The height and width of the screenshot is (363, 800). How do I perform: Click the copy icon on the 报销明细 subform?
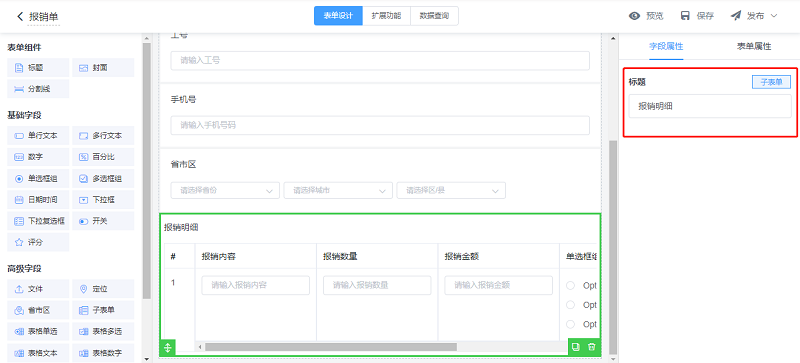tap(576, 347)
